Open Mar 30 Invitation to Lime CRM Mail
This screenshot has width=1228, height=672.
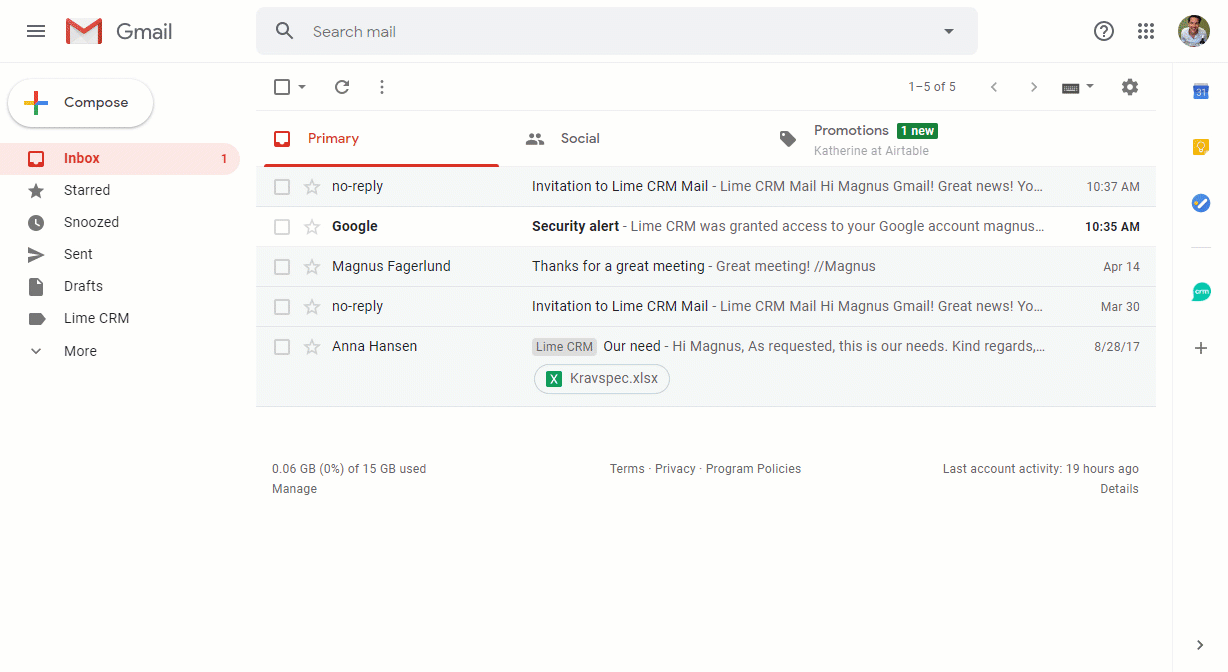pyautogui.click(x=706, y=307)
